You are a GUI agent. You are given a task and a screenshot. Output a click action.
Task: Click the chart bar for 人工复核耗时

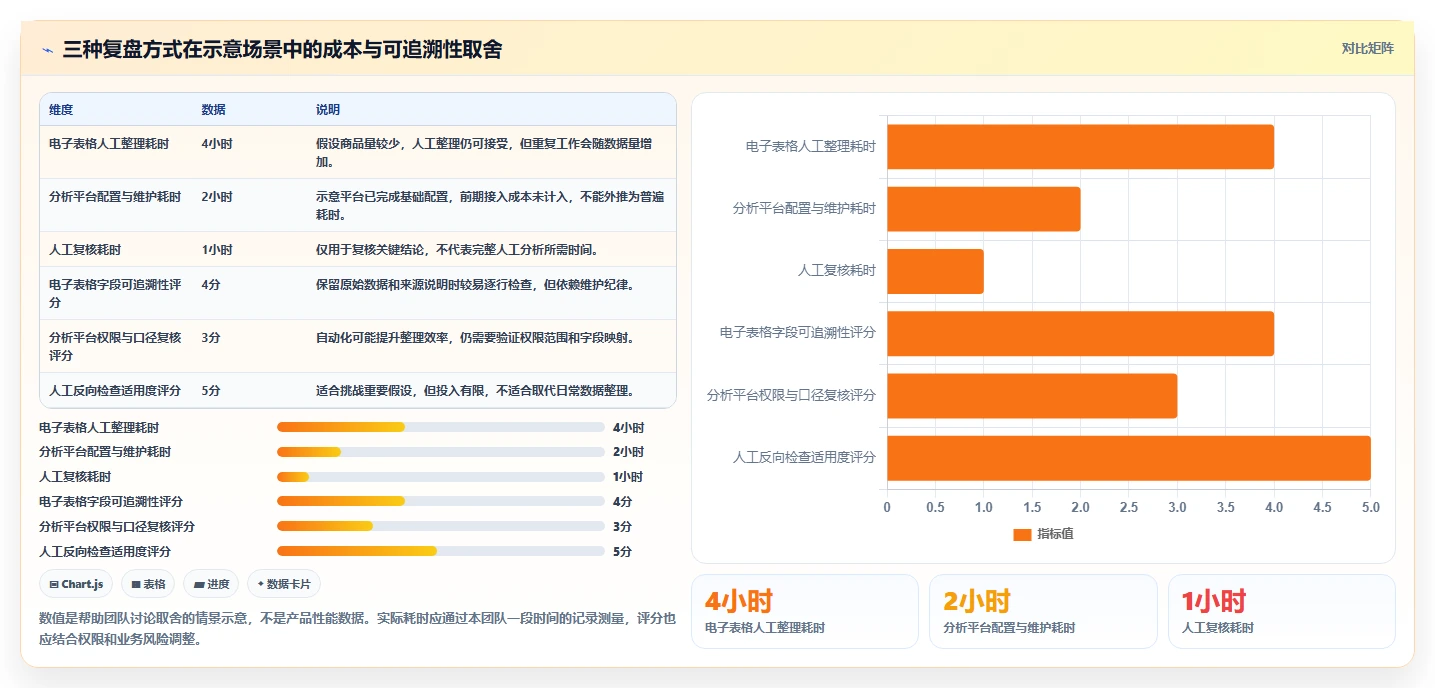coord(935,271)
